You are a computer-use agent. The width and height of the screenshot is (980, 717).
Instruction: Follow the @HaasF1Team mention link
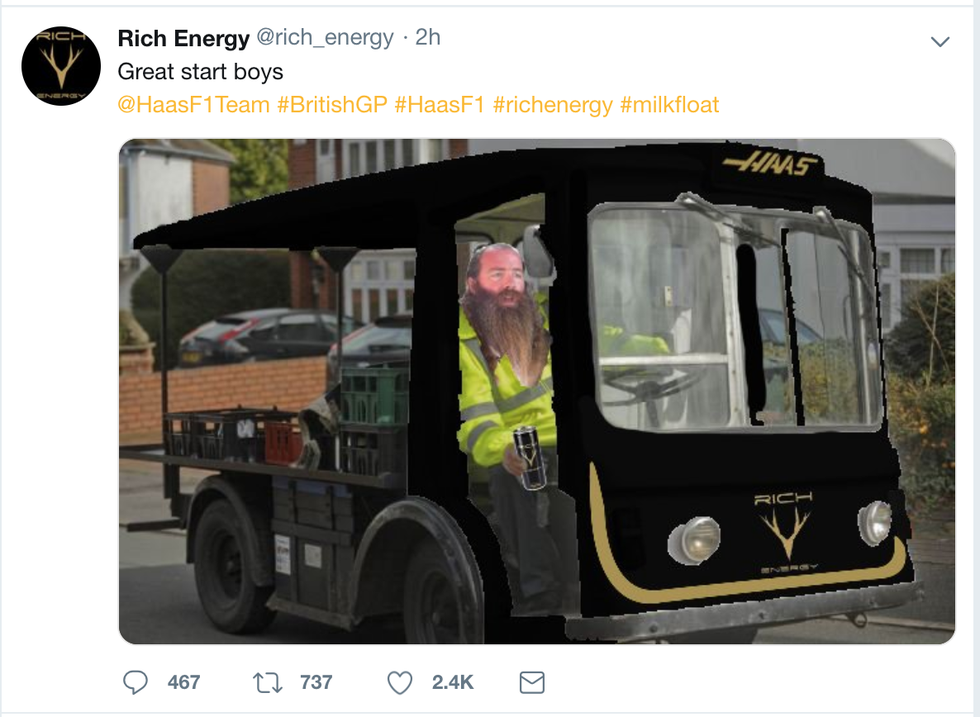pos(194,104)
